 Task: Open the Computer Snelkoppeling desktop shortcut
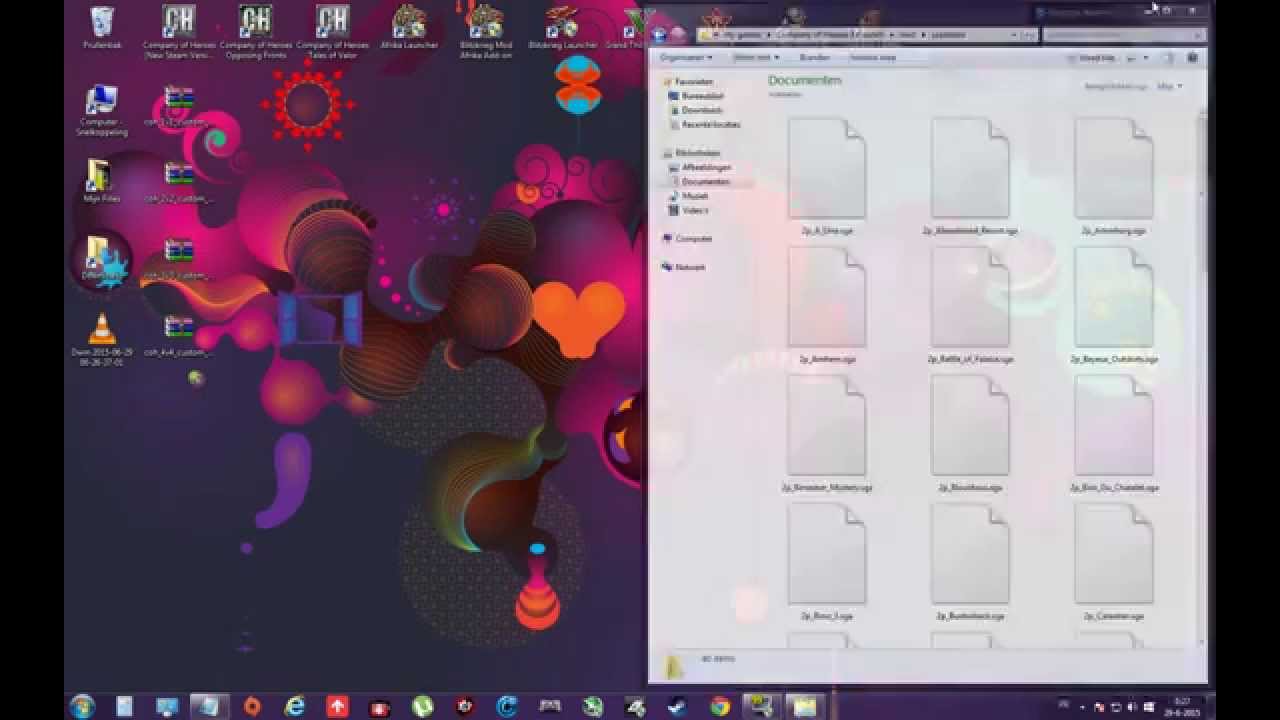click(102, 110)
